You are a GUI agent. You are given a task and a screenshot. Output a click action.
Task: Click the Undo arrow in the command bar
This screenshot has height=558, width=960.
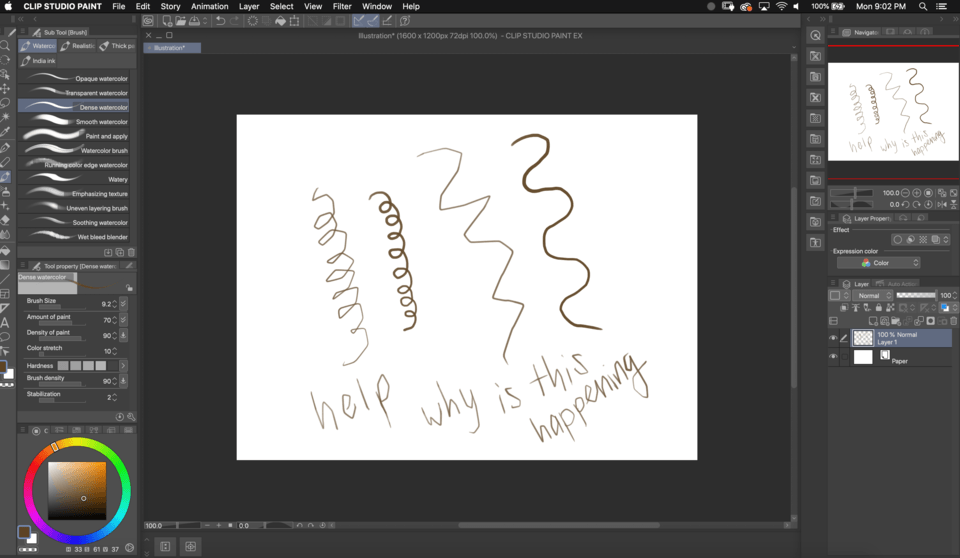click(220, 20)
